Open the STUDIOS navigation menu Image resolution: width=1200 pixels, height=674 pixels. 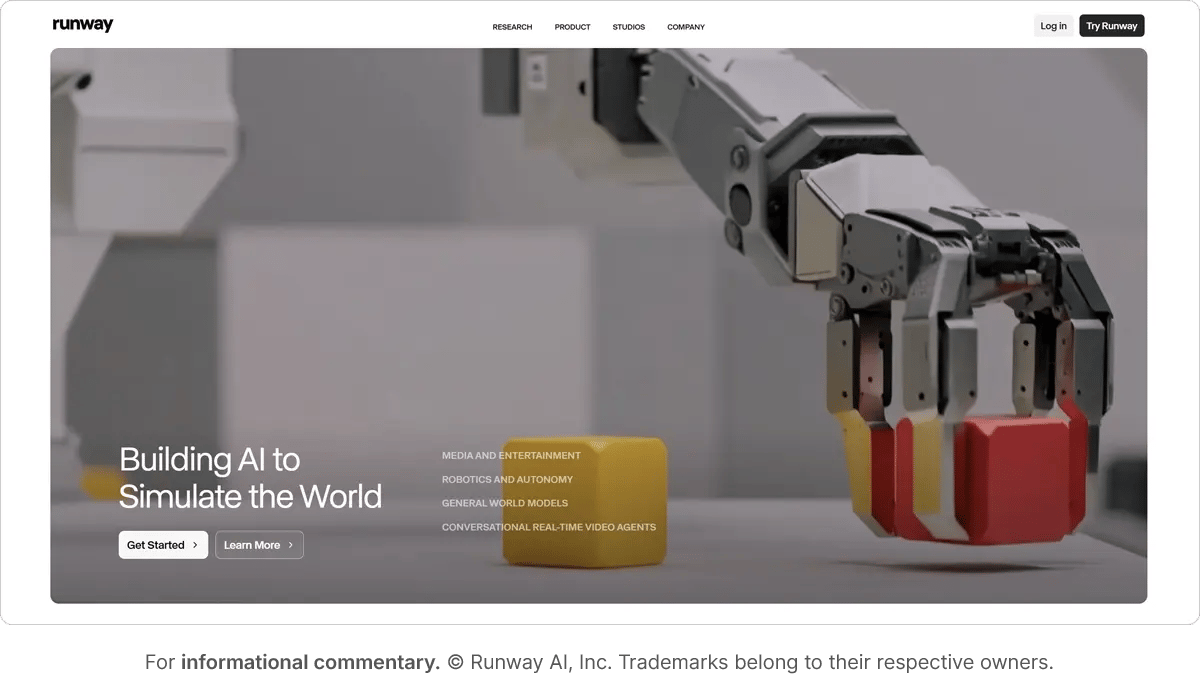[628, 27]
